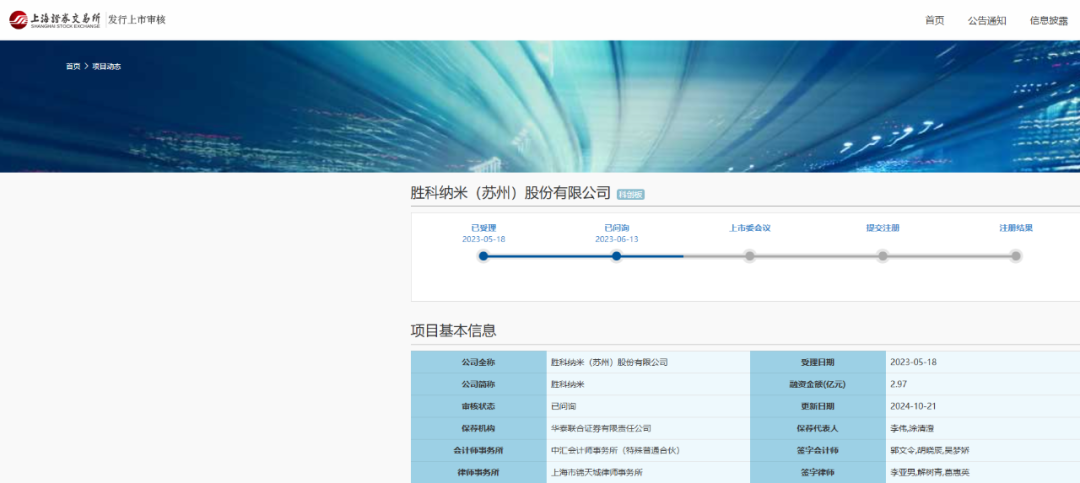Click the 上海市锦天城律师事务所 value
Image resolution: width=1080 pixels, height=483 pixels.
point(596,473)
